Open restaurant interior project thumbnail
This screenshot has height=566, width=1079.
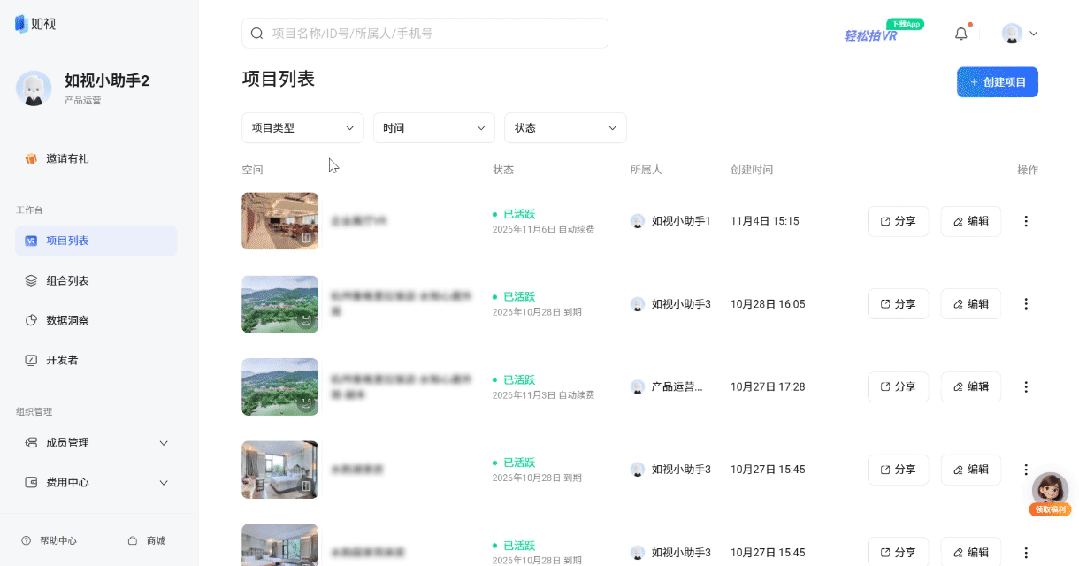[x=279, y=221]
